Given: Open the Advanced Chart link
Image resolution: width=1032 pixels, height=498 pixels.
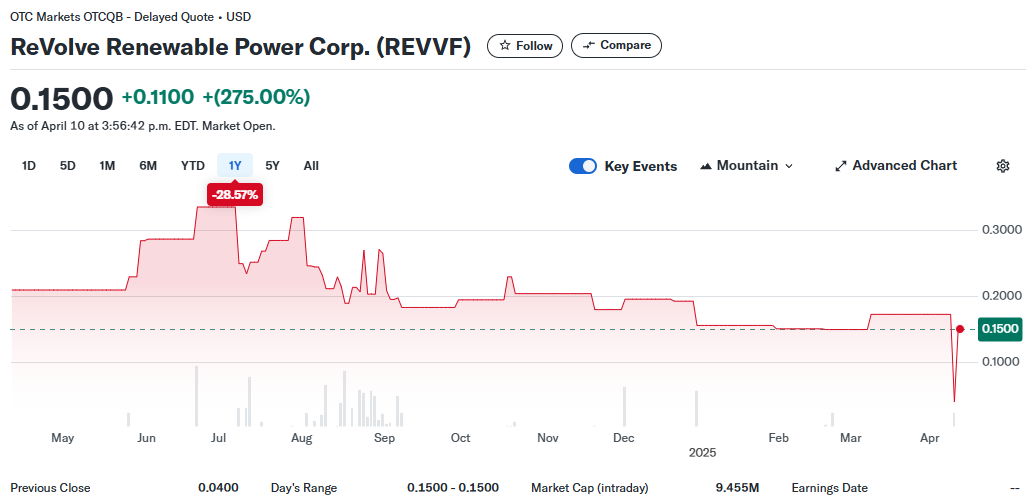Looking at the screenshot, I should 896,166.
